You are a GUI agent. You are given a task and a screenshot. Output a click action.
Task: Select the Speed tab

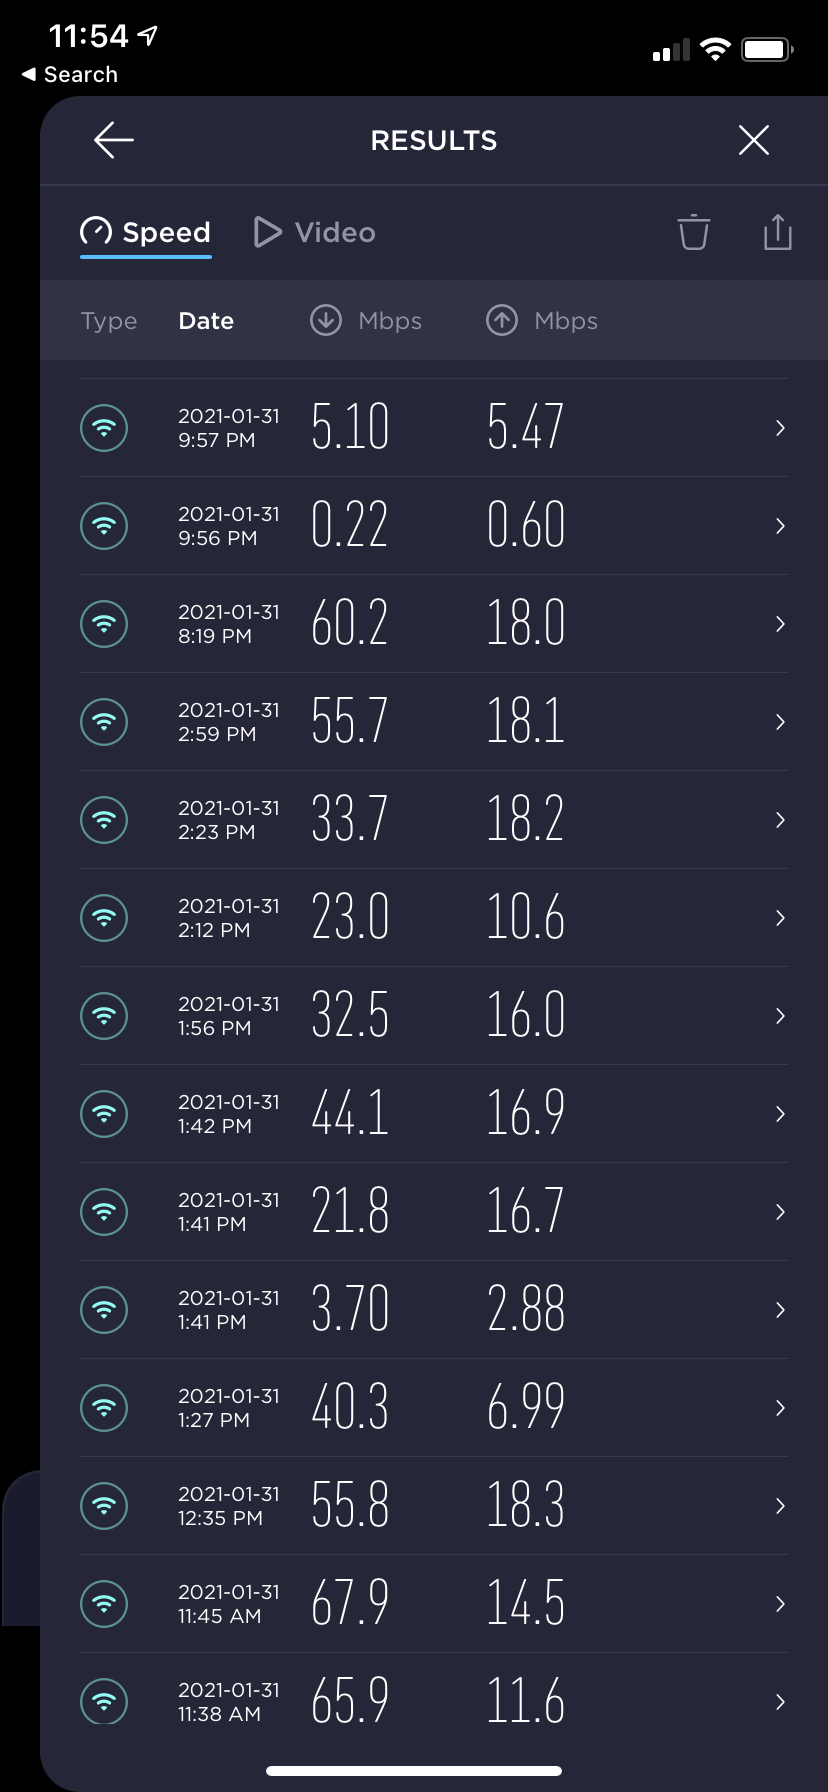click(146, 232)
